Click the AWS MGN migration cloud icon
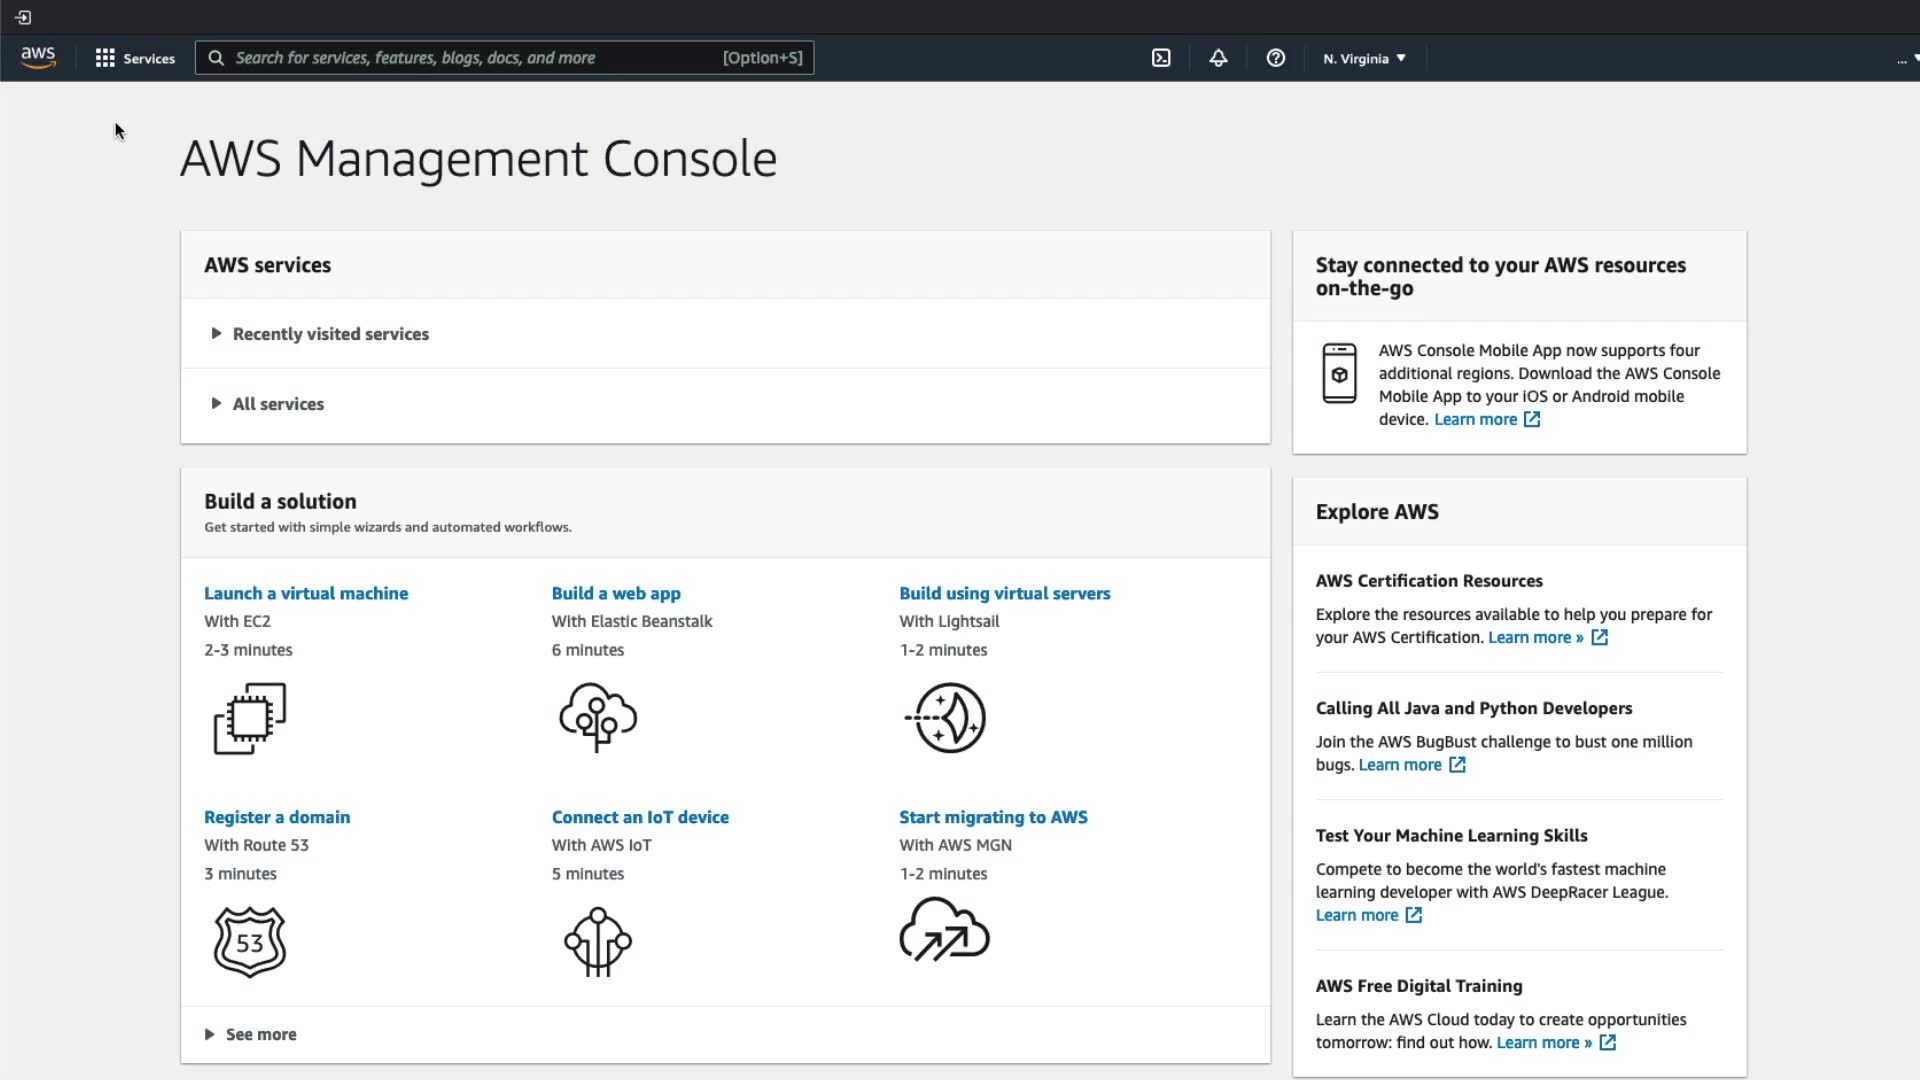Image resolution: width=1920 pixels, height=1080 pixels. coord(944,930)
